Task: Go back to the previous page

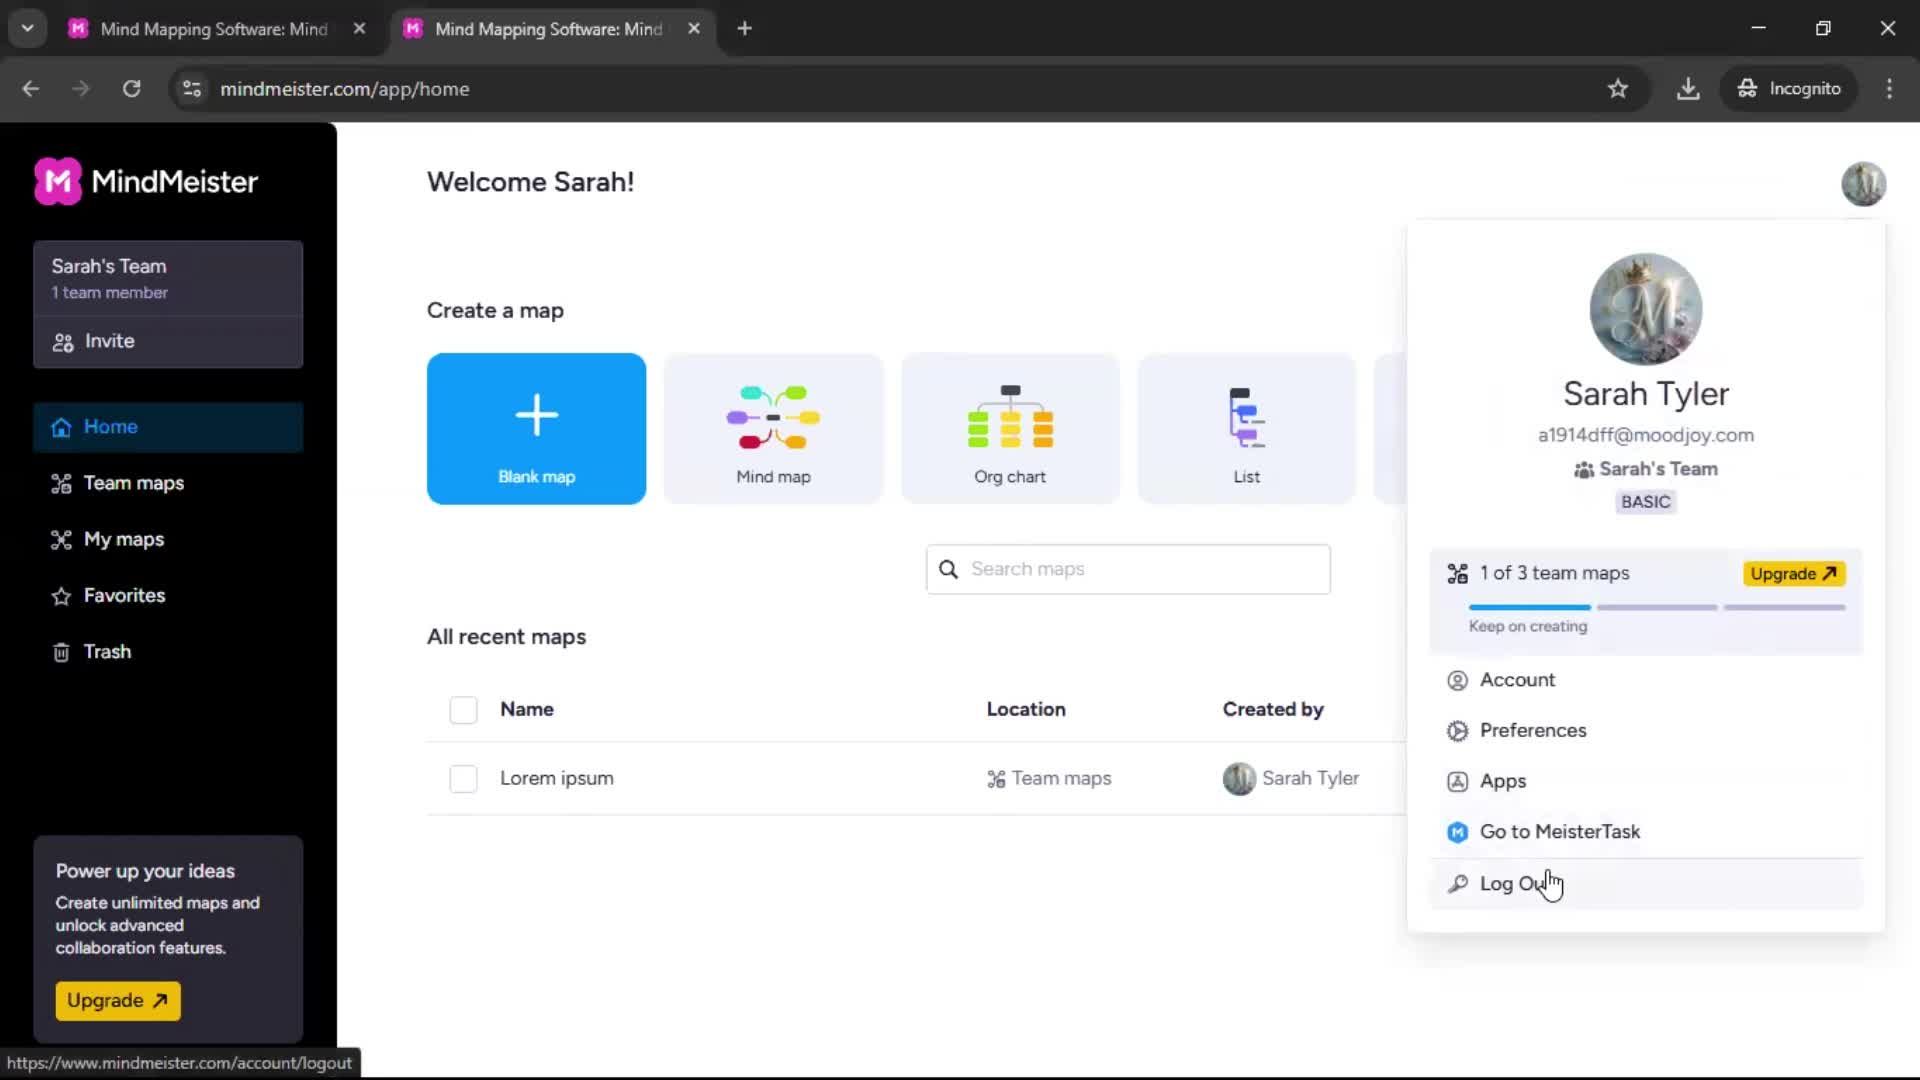Action: pyautogui.click(x=31, y=89)
